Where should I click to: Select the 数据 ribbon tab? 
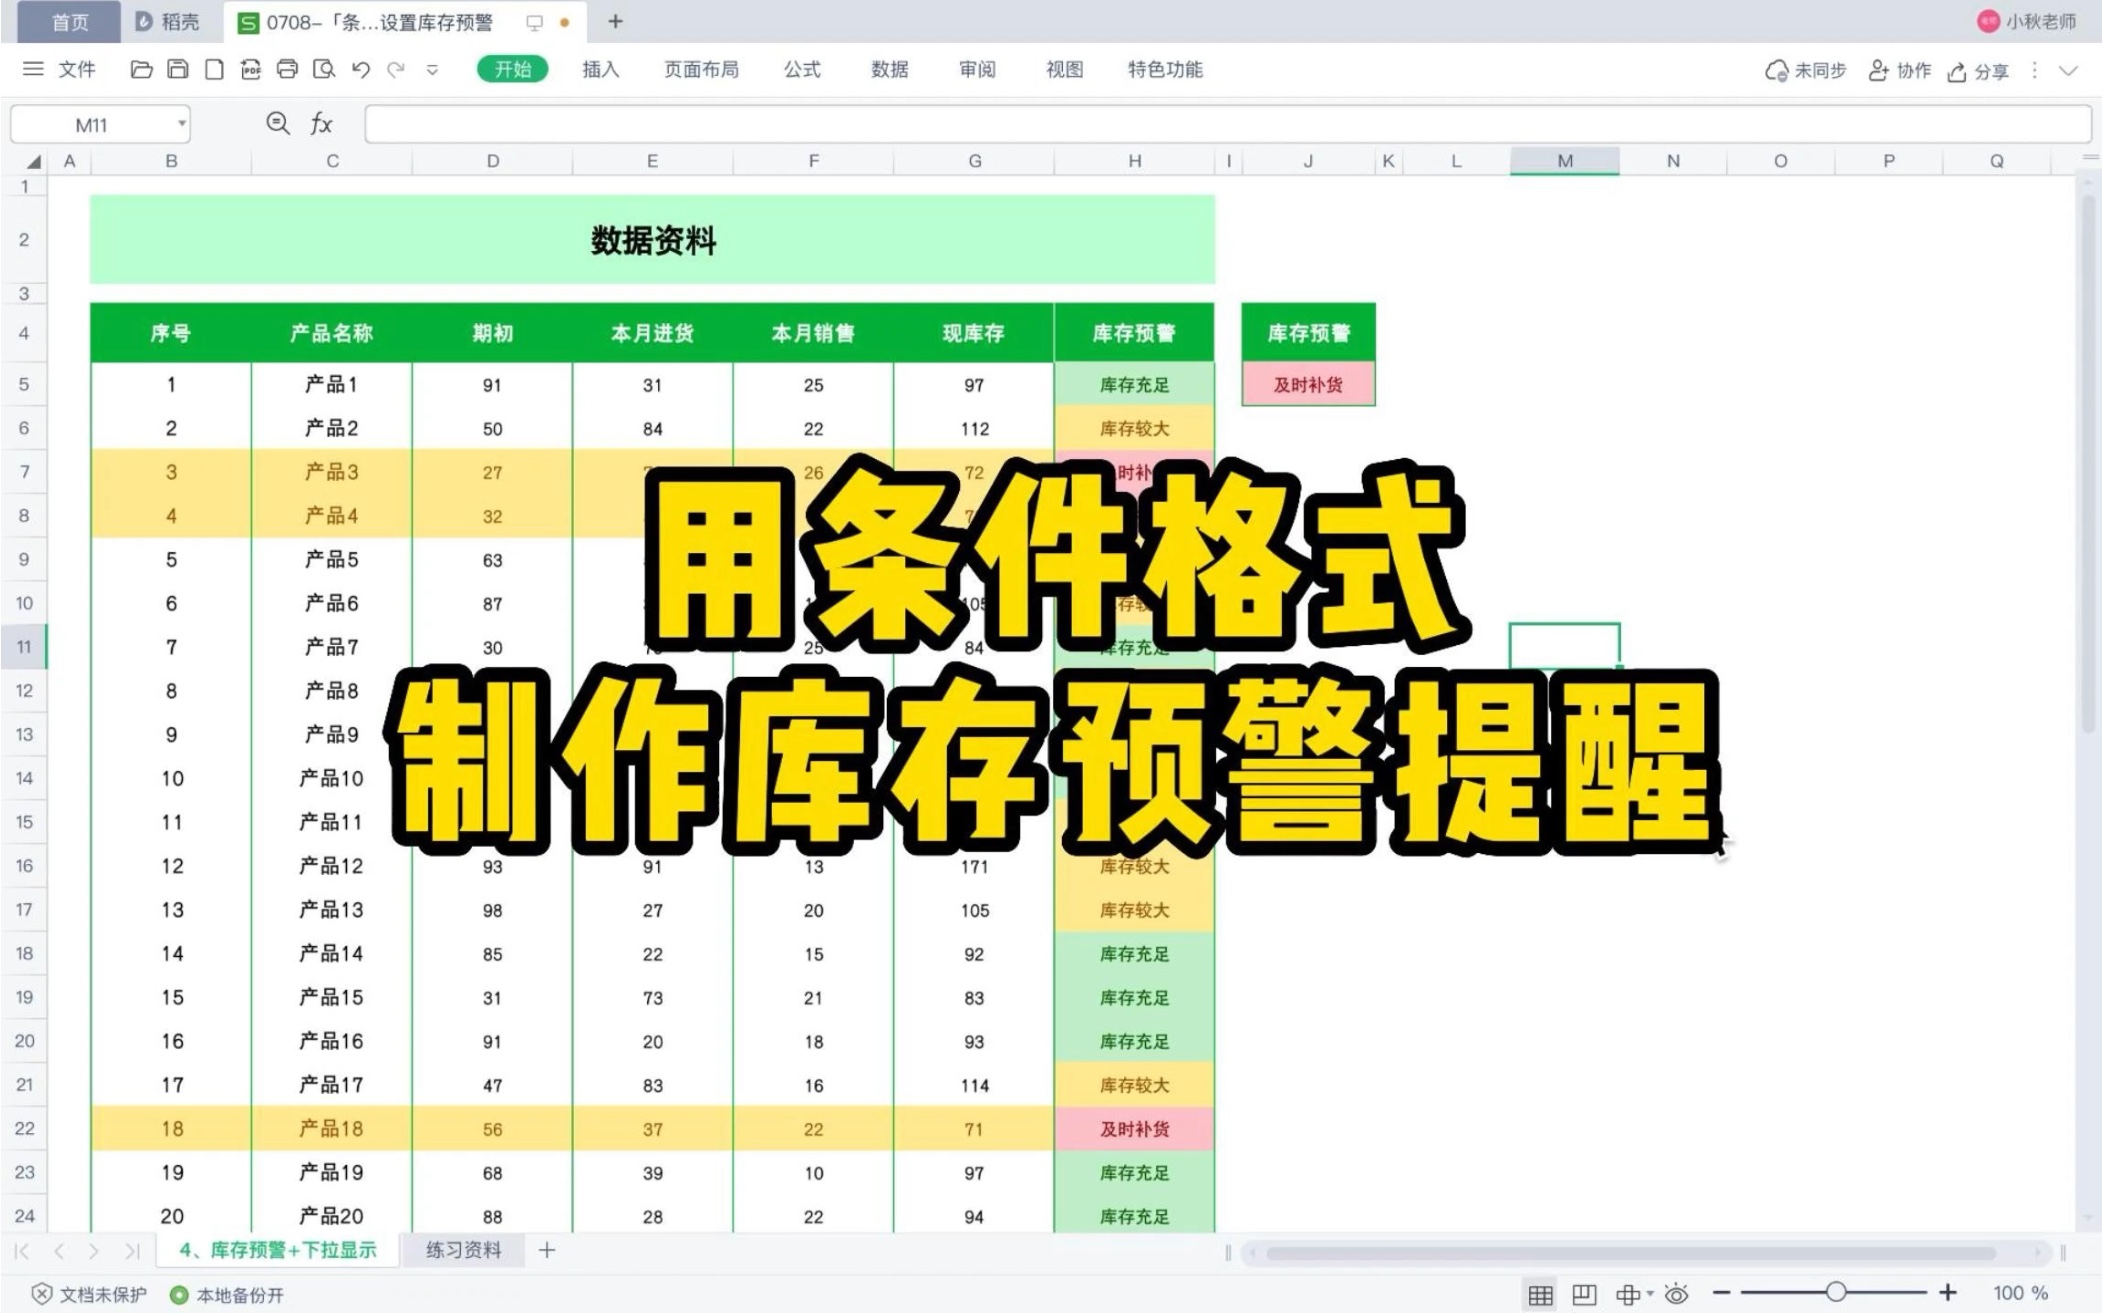click(889, 69)
